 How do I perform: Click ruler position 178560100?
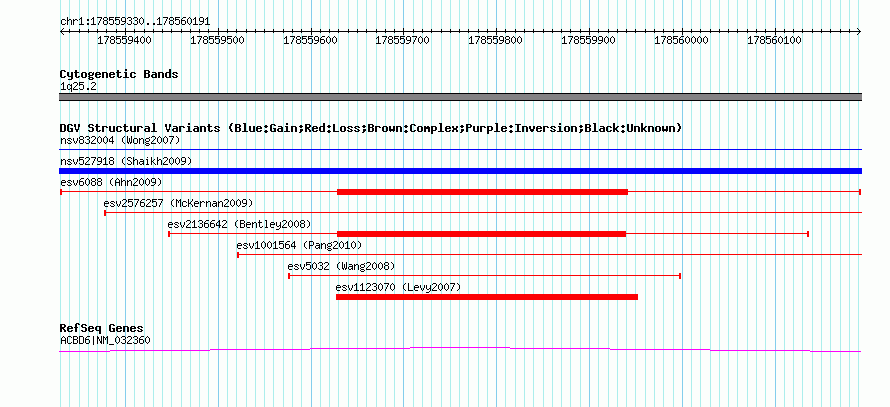(774, 40)
